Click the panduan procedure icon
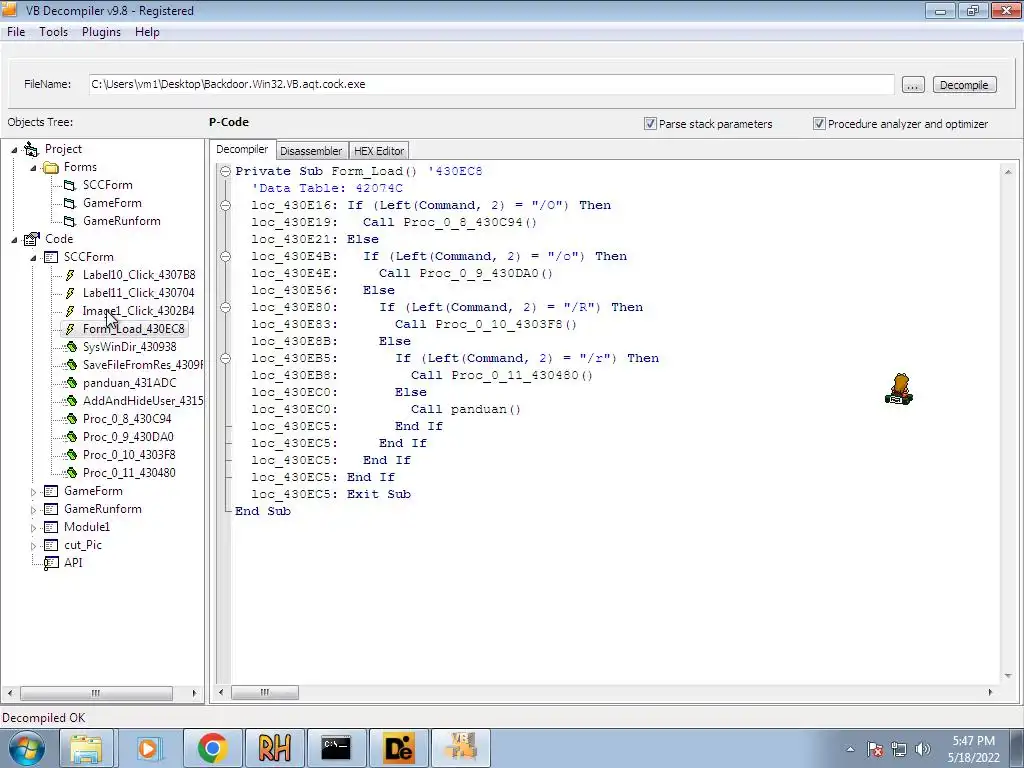 click(71, 383)
